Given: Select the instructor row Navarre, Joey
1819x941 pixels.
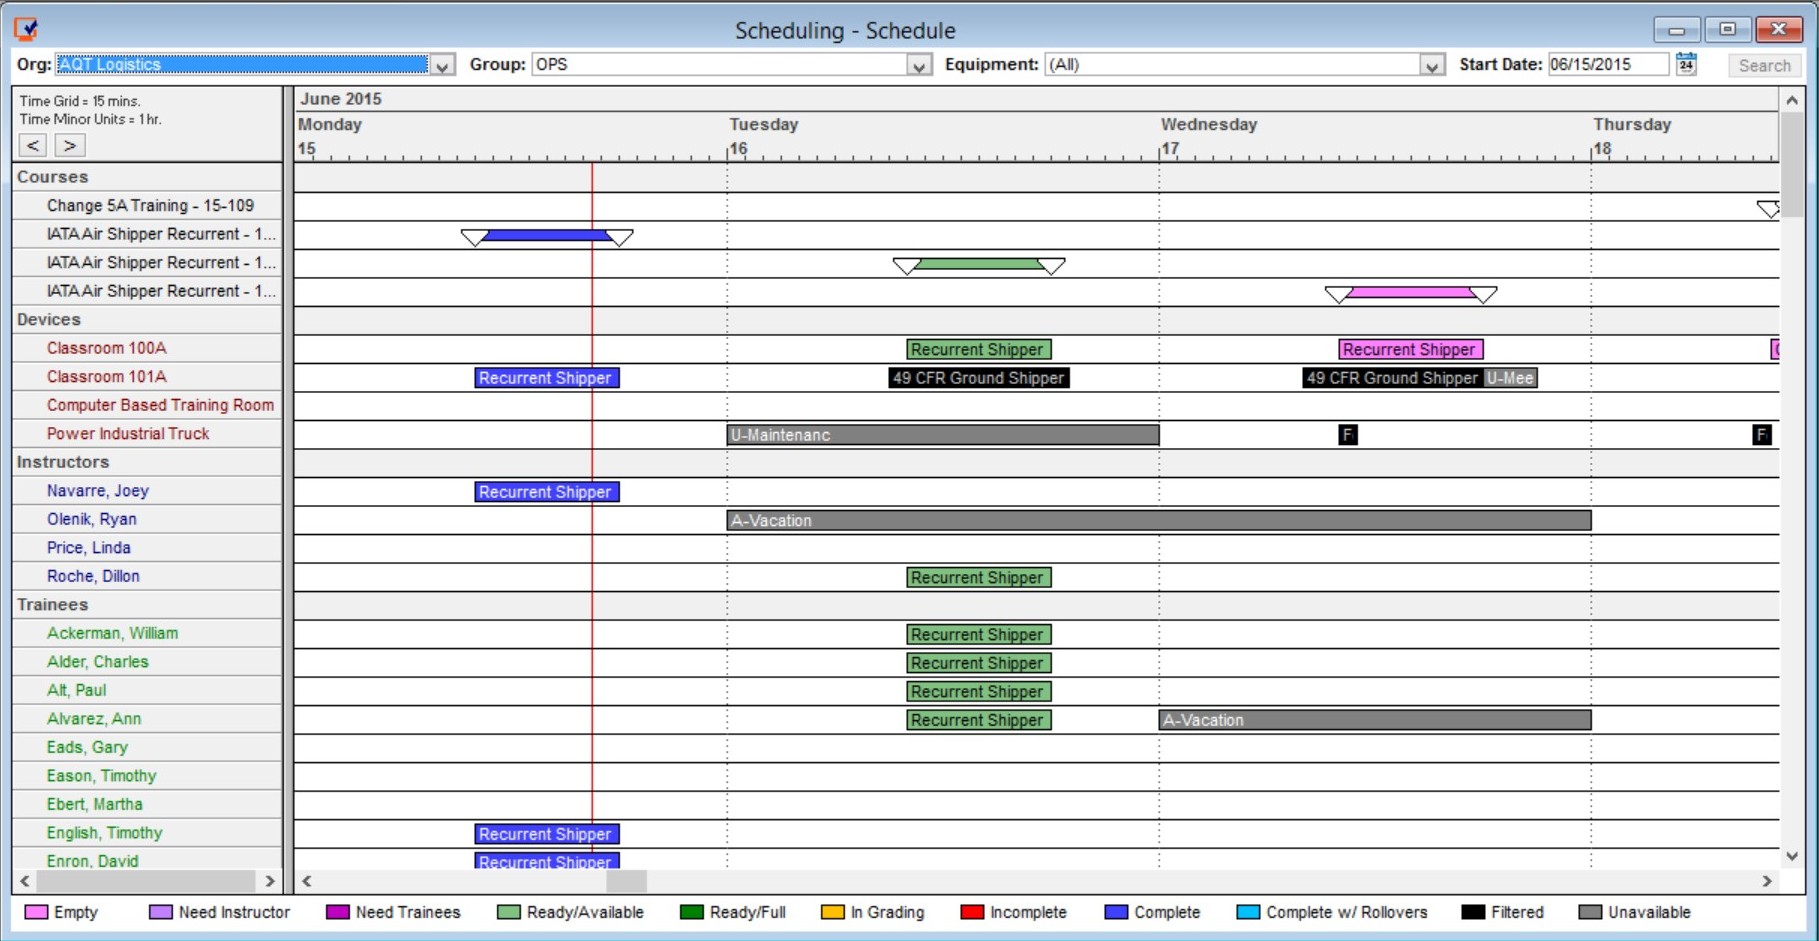Looking at the screenshot, I should (97, 490).
